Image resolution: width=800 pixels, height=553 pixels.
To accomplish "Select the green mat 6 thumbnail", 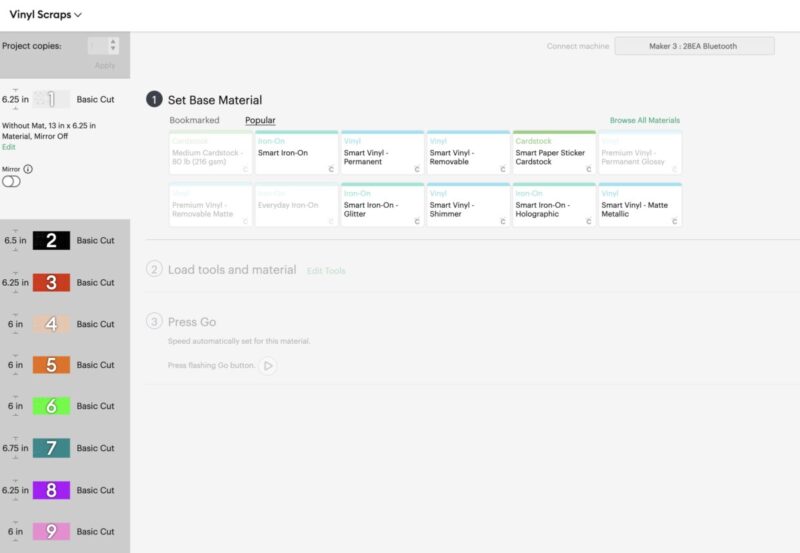I will (51, 406).
